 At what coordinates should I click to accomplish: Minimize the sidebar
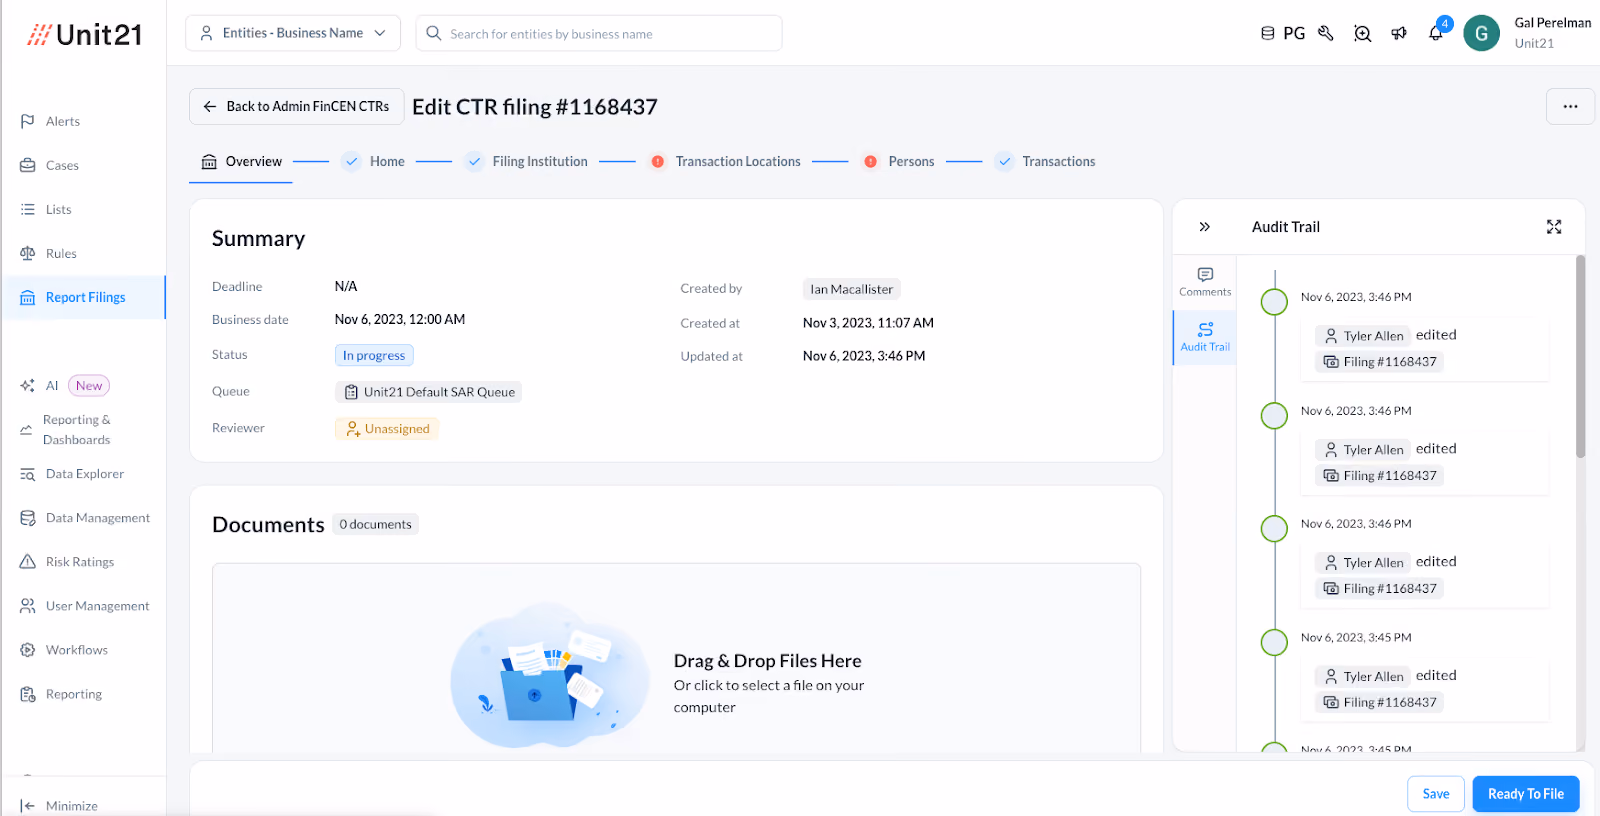[x=60, y=805]
